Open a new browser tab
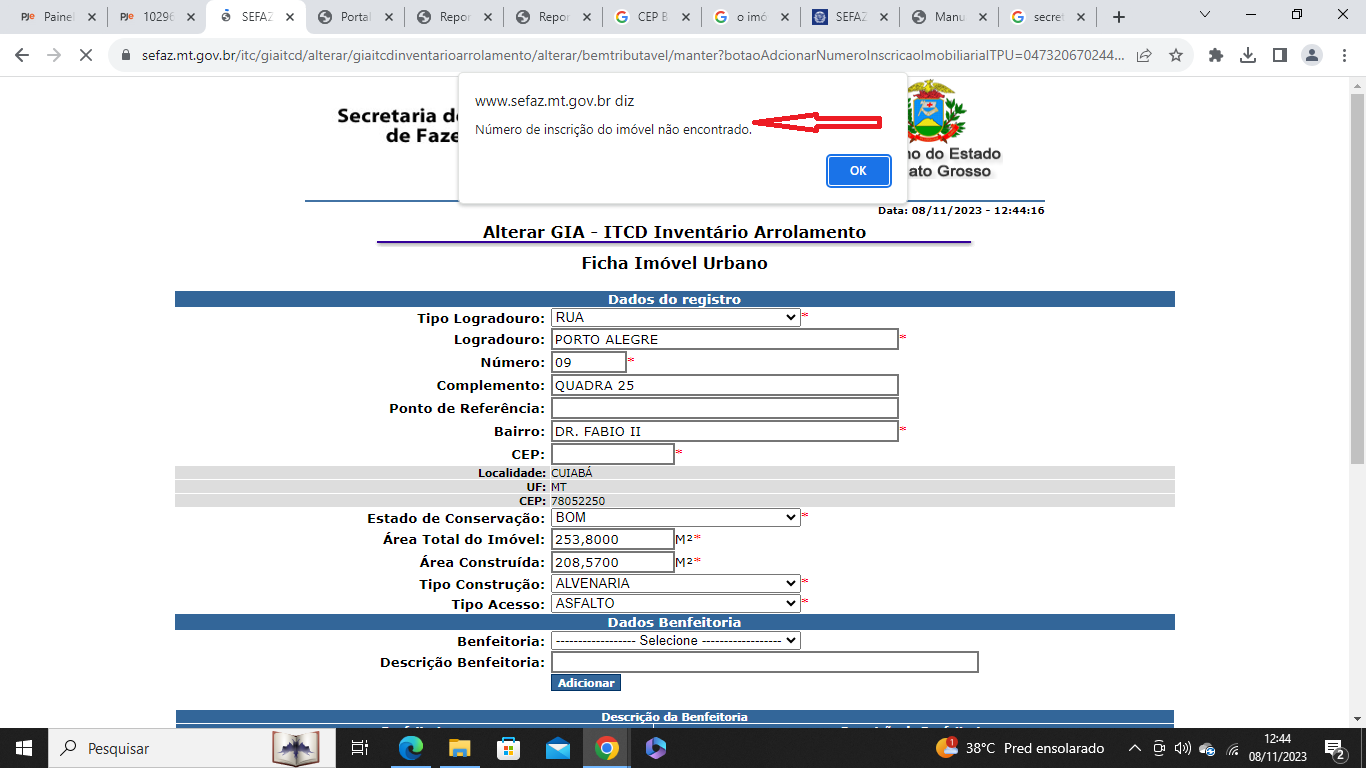 (x=1118, y=17)
